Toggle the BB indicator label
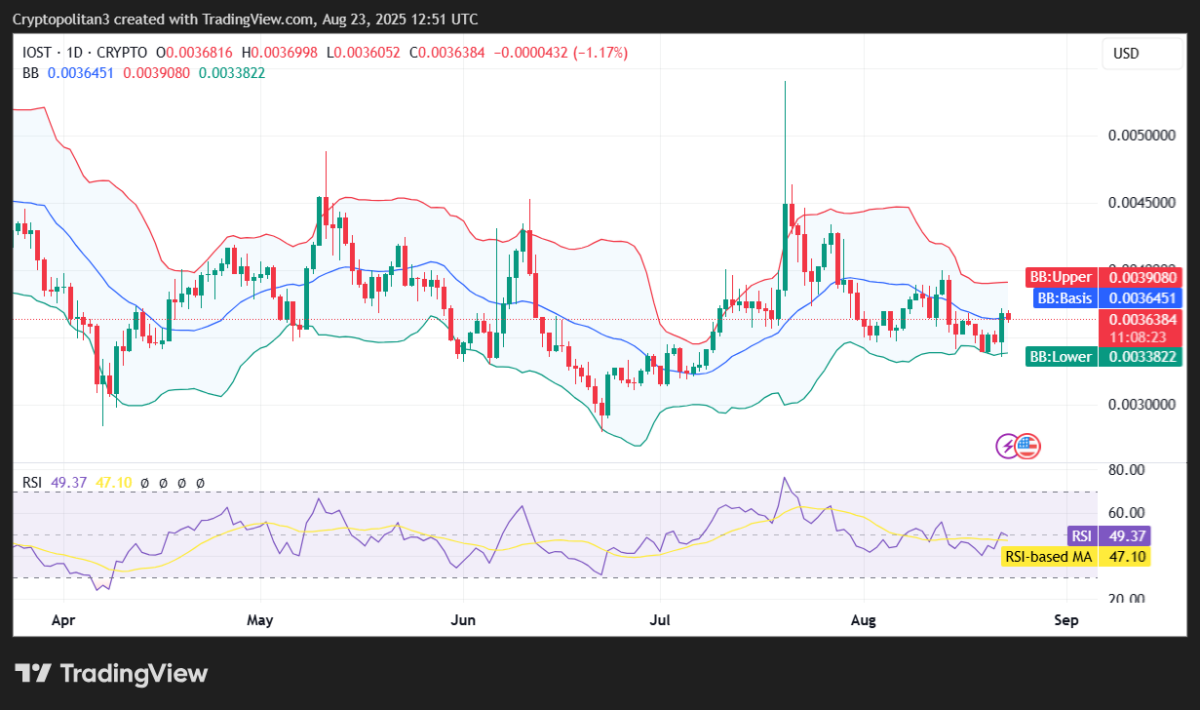The image size is (1200, 710). [x=29, y=73]
